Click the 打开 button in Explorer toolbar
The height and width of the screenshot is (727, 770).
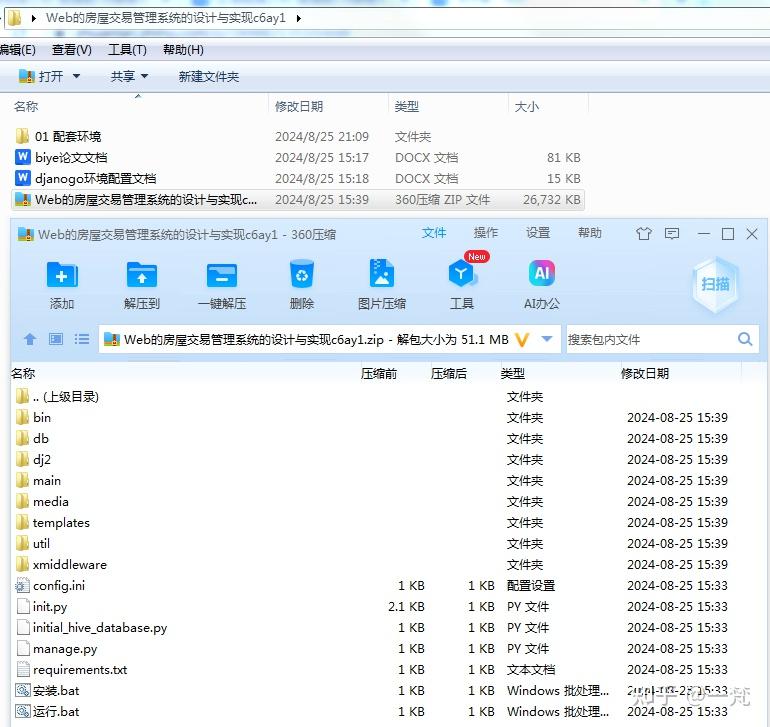41,76
